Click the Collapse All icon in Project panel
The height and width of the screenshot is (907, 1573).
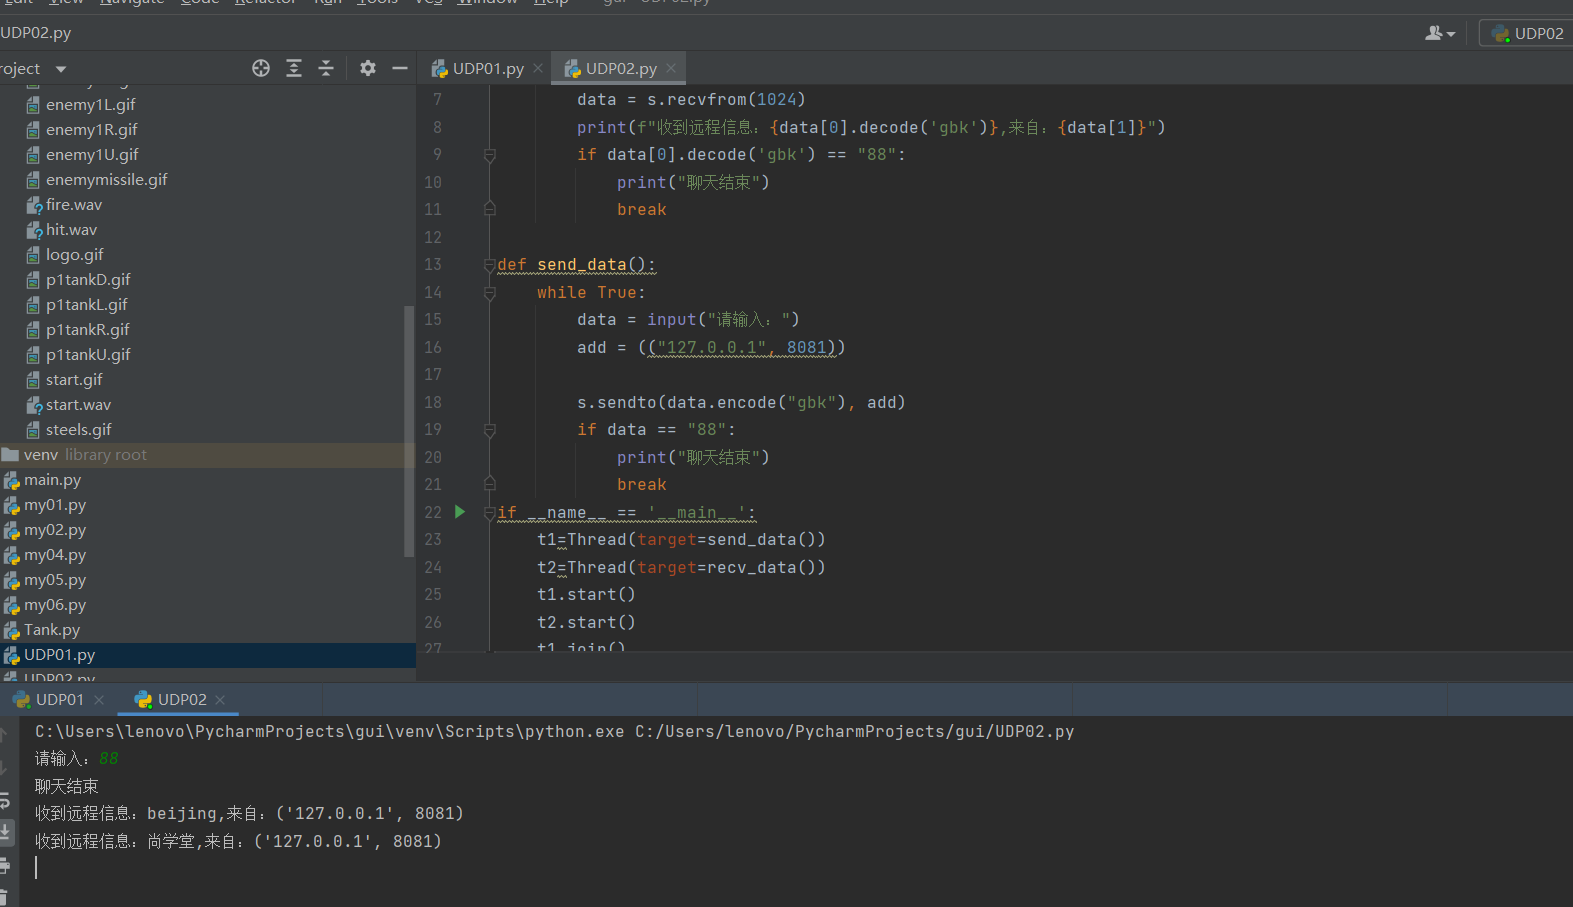click(x=326, y=68)
